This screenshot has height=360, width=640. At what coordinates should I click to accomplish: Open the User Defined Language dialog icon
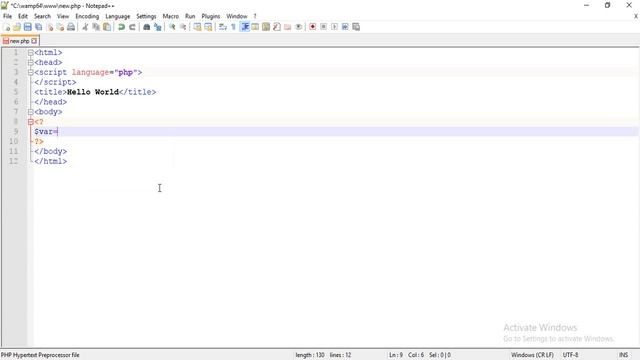point(255,27)
